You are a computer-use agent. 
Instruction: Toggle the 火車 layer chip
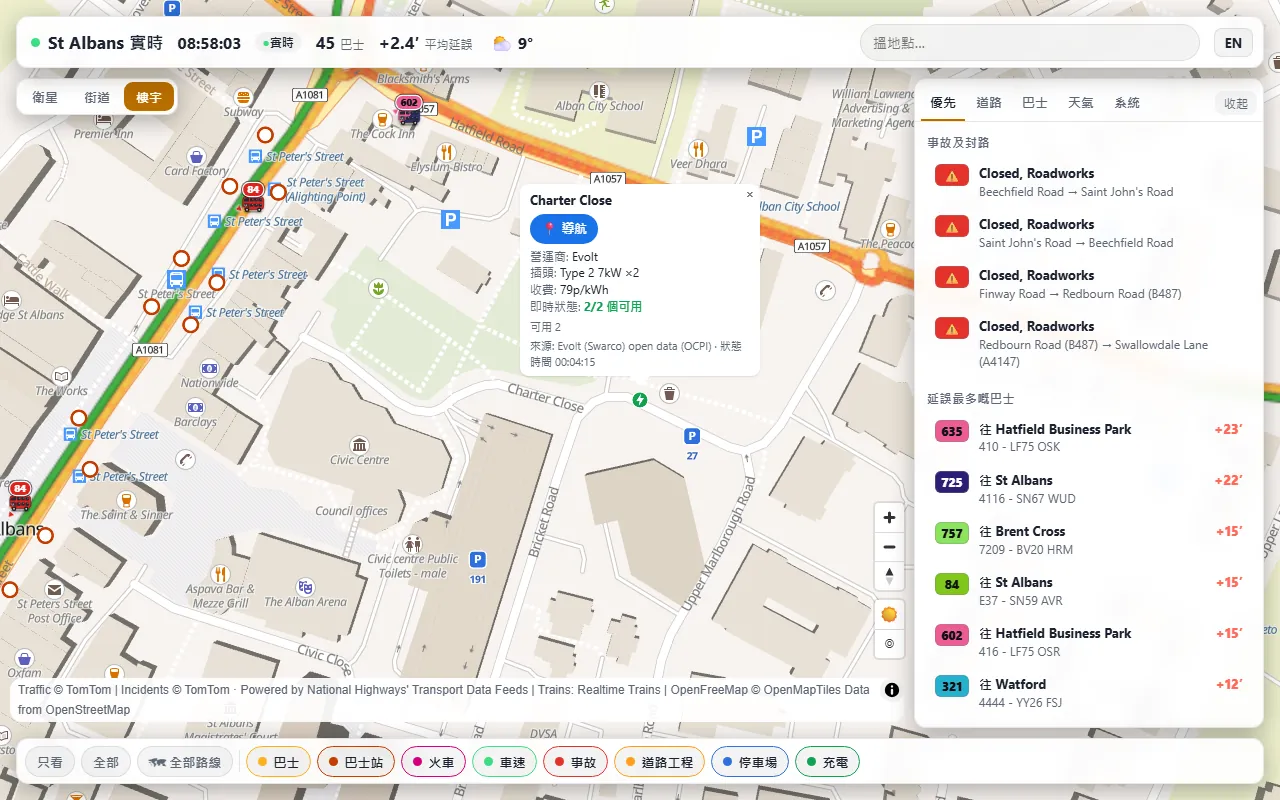433,762
